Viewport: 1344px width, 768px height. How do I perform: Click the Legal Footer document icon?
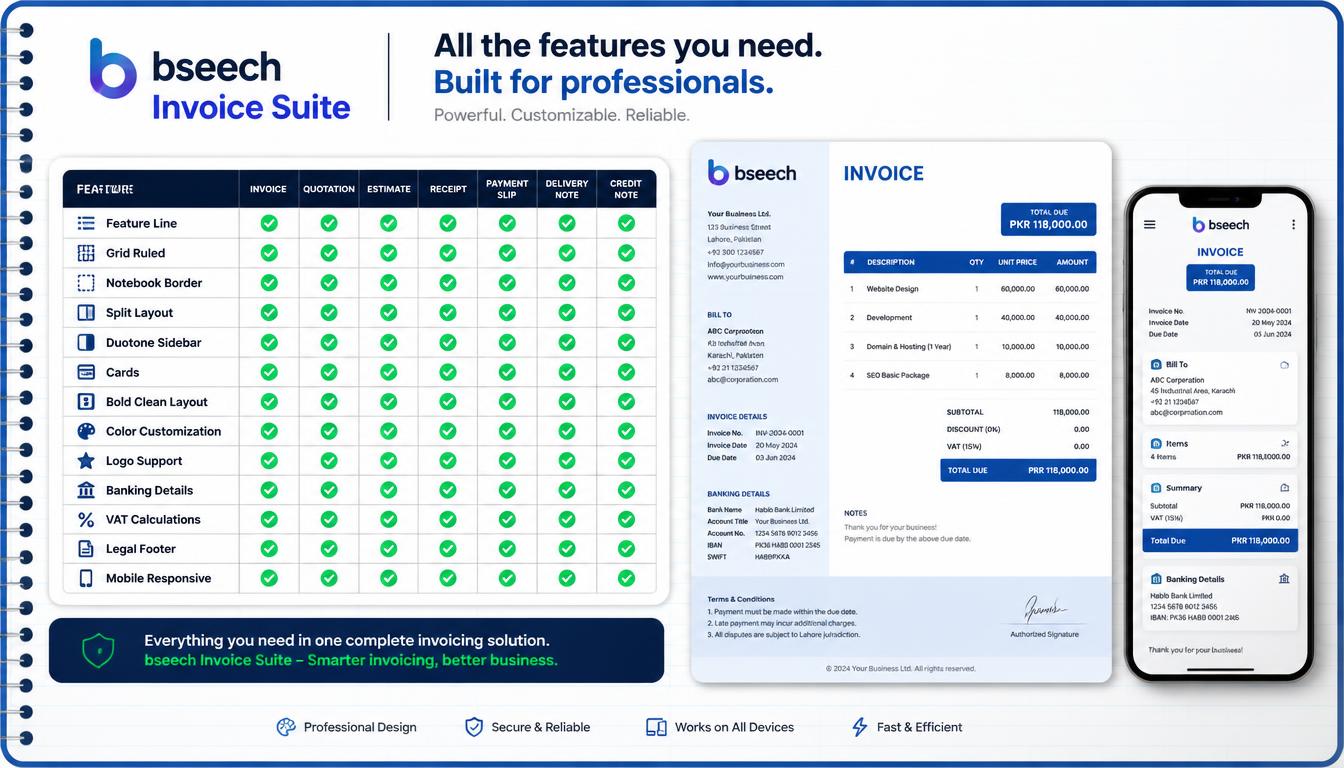(x=86, y=549)
